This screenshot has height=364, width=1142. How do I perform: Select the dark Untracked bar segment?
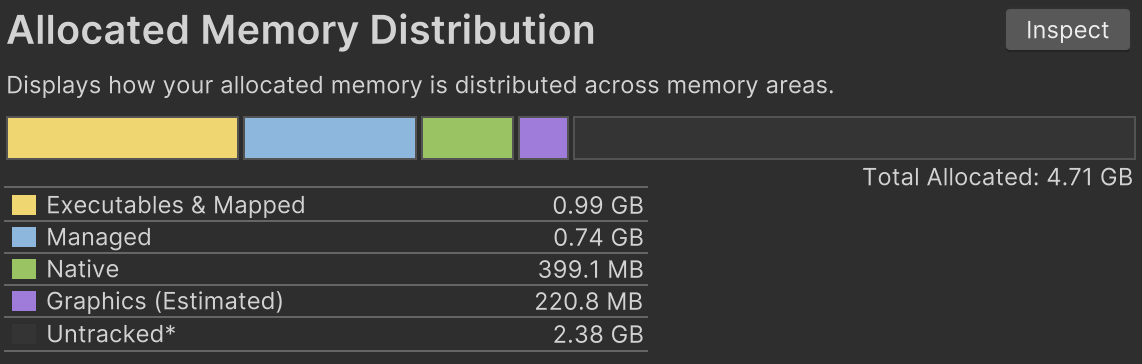pyautogui.click(x=854, y=138)
